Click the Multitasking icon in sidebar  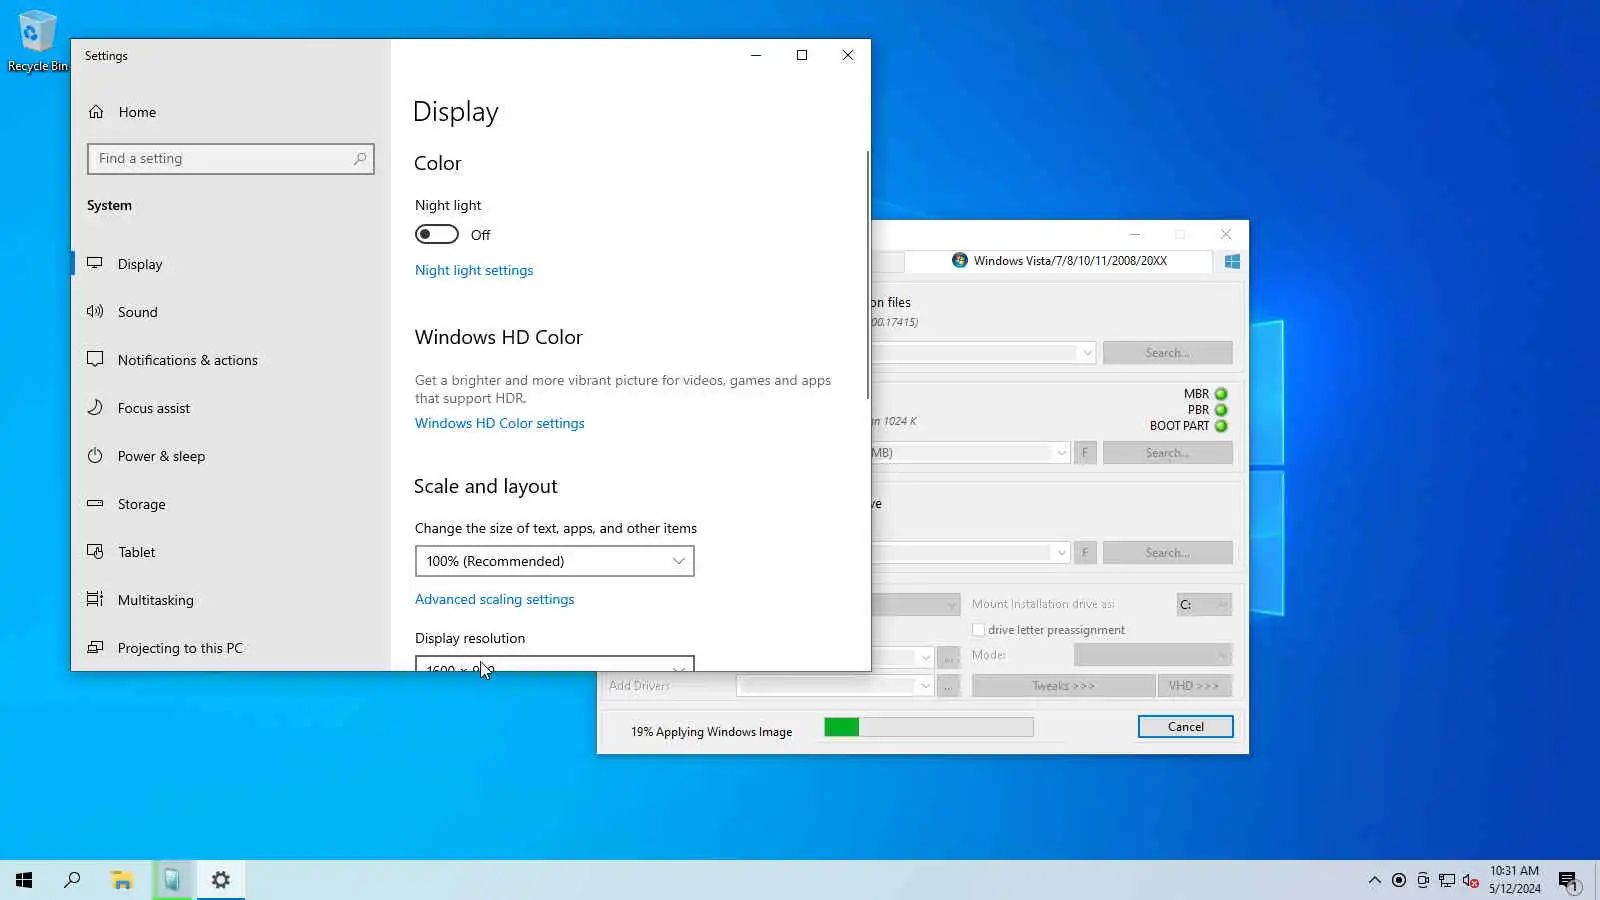coord(95,599)
